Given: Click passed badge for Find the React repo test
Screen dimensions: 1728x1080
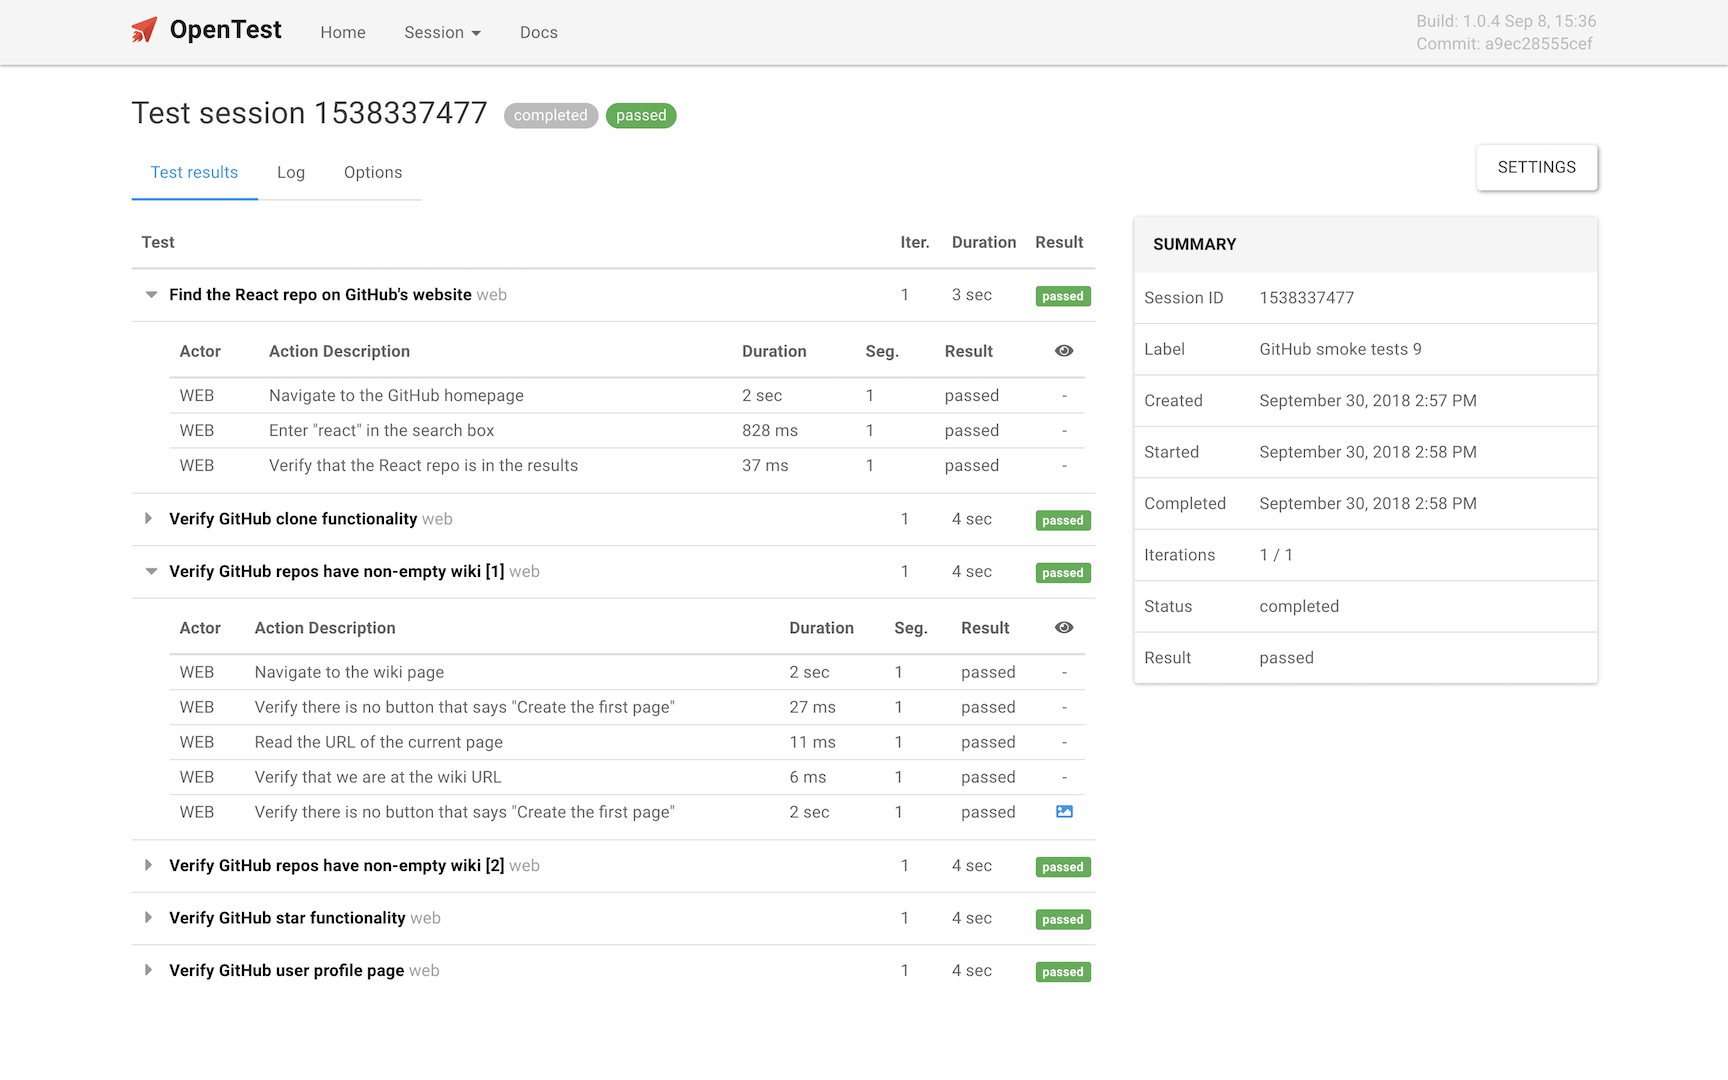Looking at the screenshot, I should (x=1063, y=296).
